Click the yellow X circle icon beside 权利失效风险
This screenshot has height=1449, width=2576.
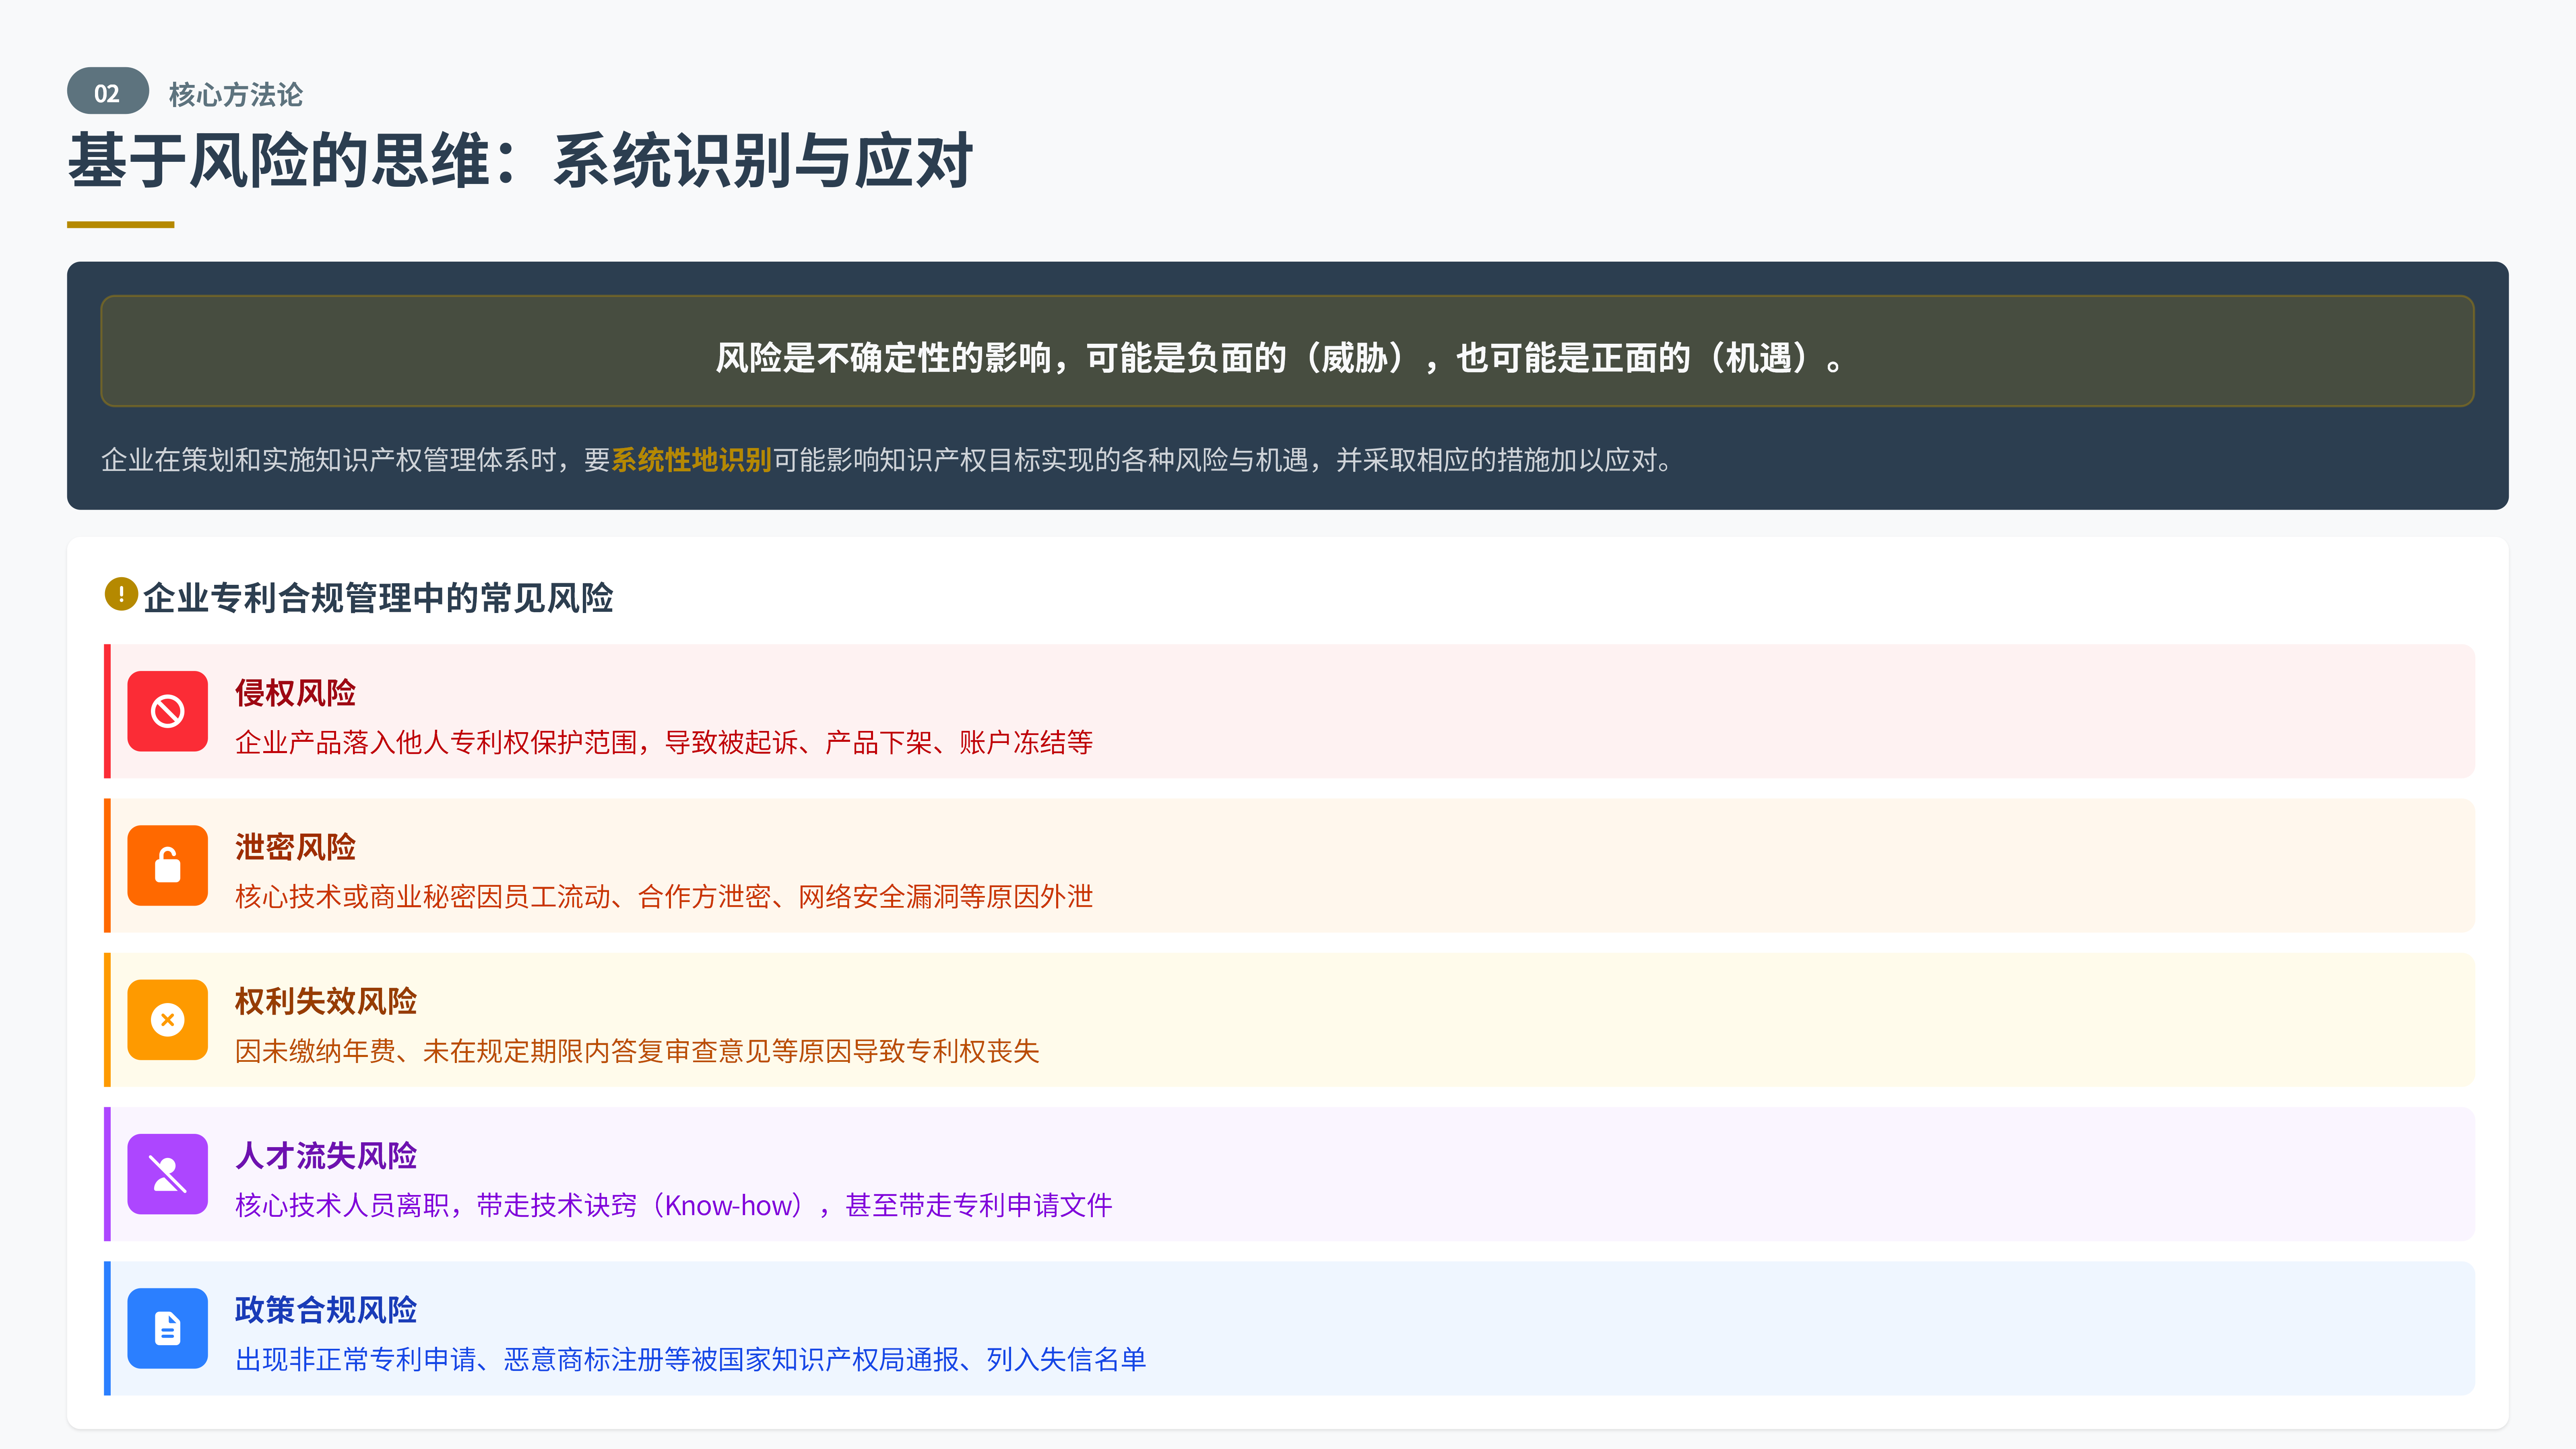coord(167,1020)
